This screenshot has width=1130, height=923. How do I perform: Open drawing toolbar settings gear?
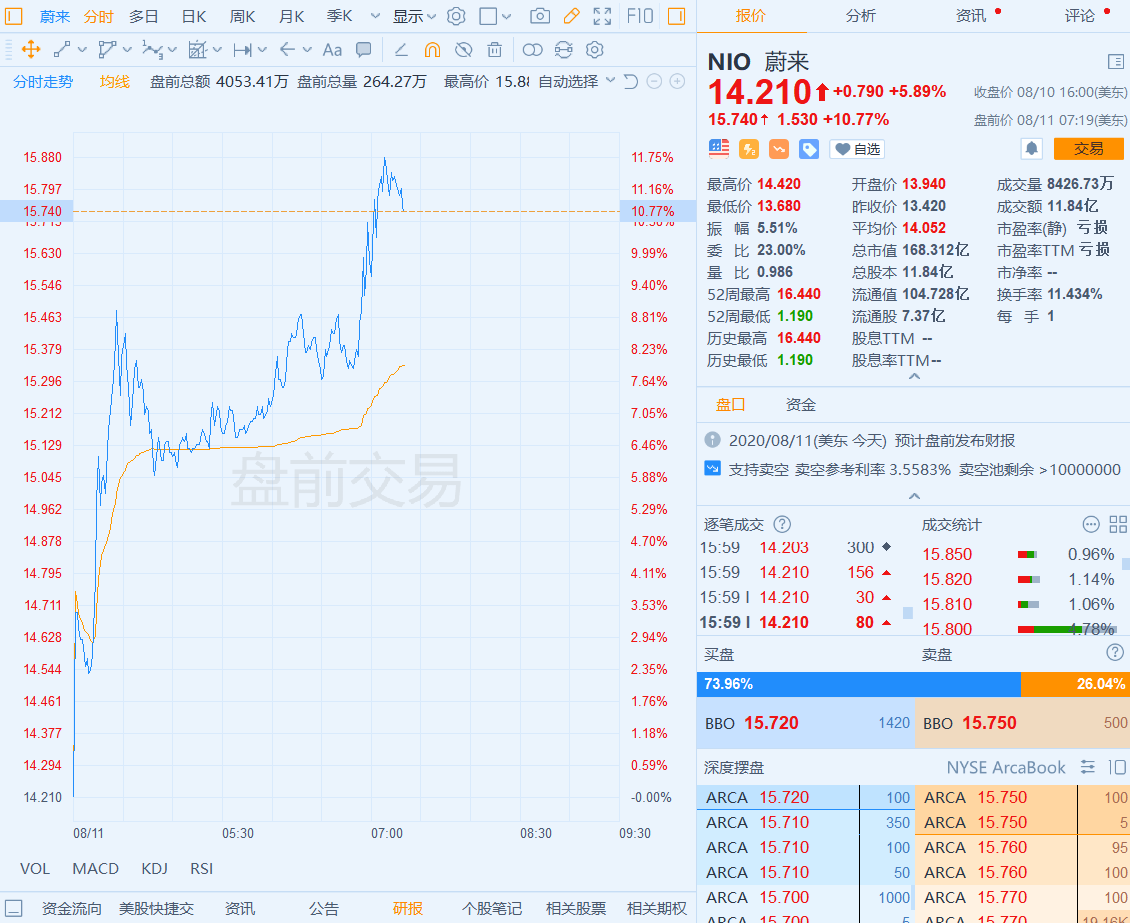[595, 50]
